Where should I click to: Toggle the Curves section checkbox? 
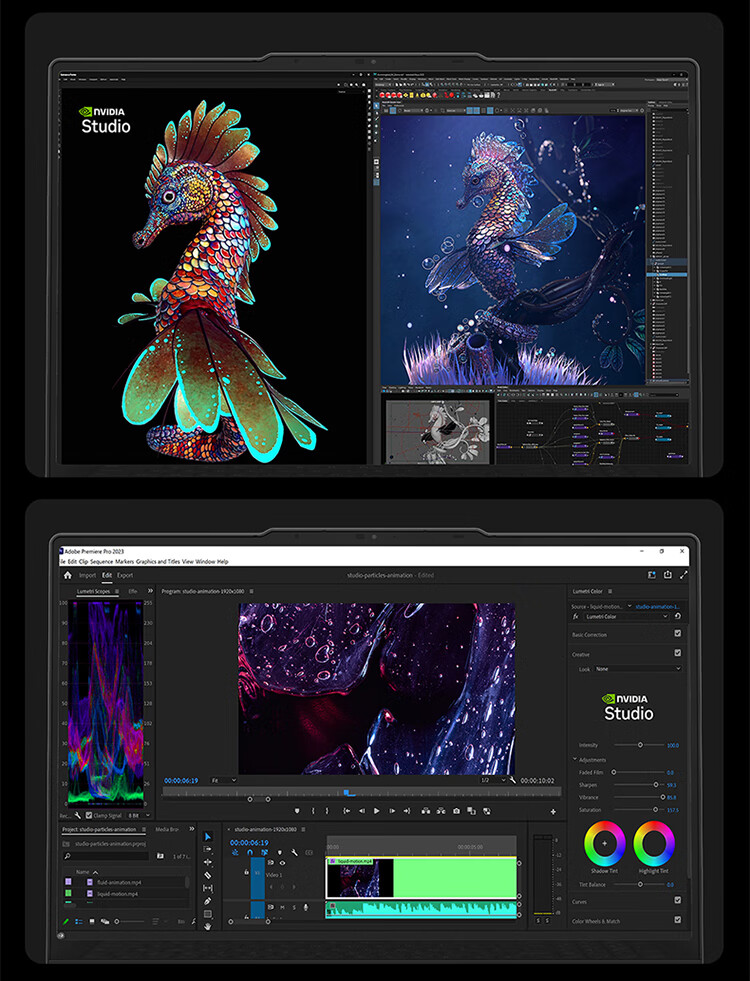677,900
